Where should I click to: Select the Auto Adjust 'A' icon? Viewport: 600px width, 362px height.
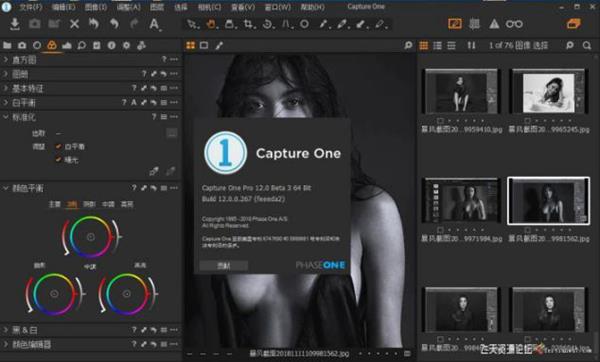[154, 24]
